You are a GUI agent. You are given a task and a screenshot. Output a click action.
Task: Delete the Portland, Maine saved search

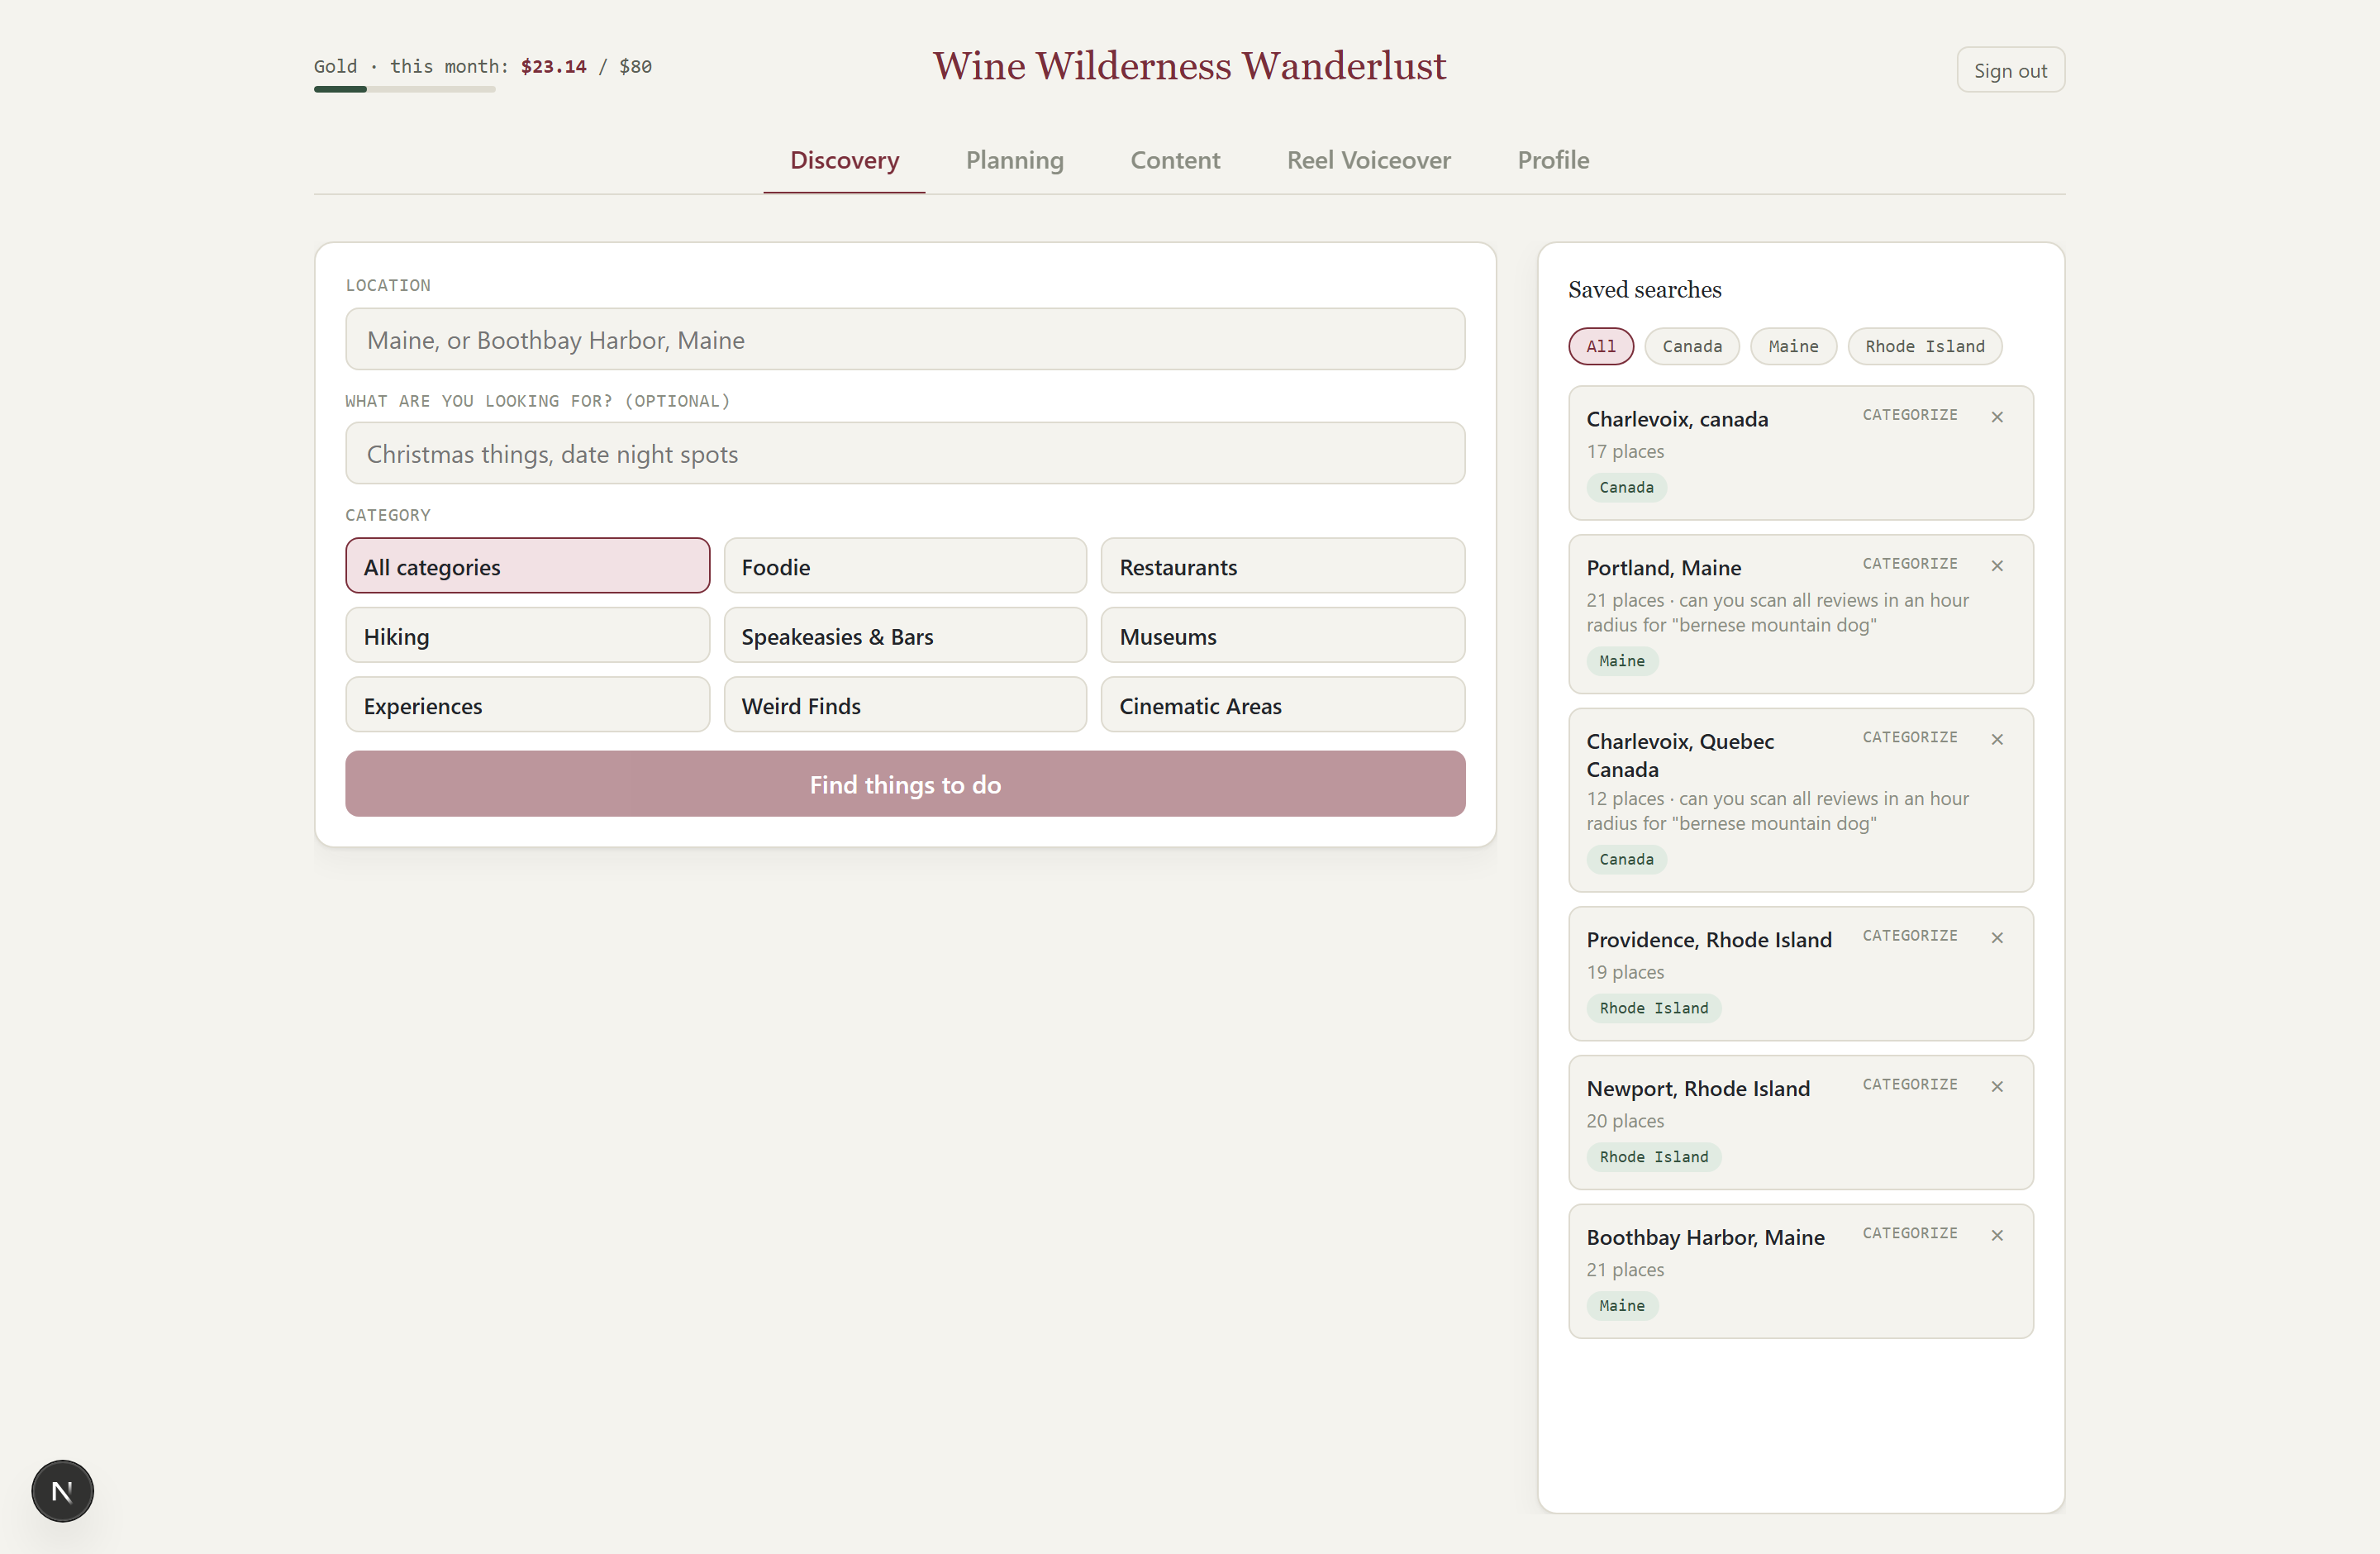pyautogui.click(x=1997, y=566)
